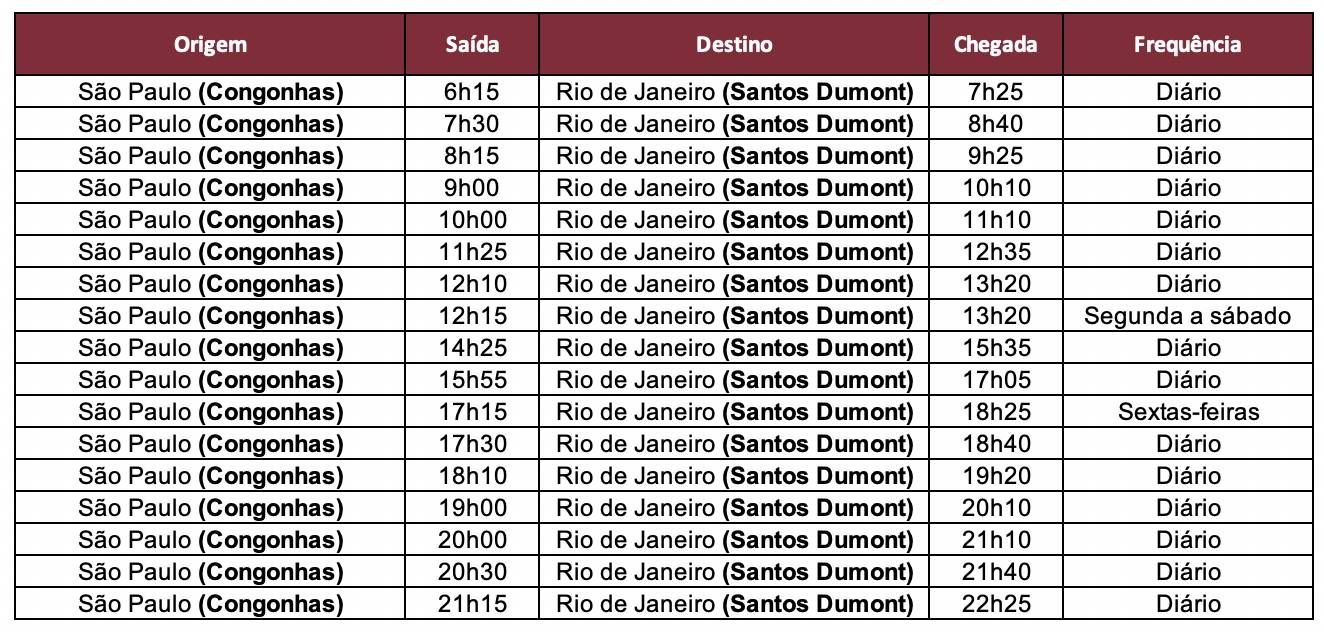Click the 17h05 arrival cell
The image size is (1324, 632).
995,380
